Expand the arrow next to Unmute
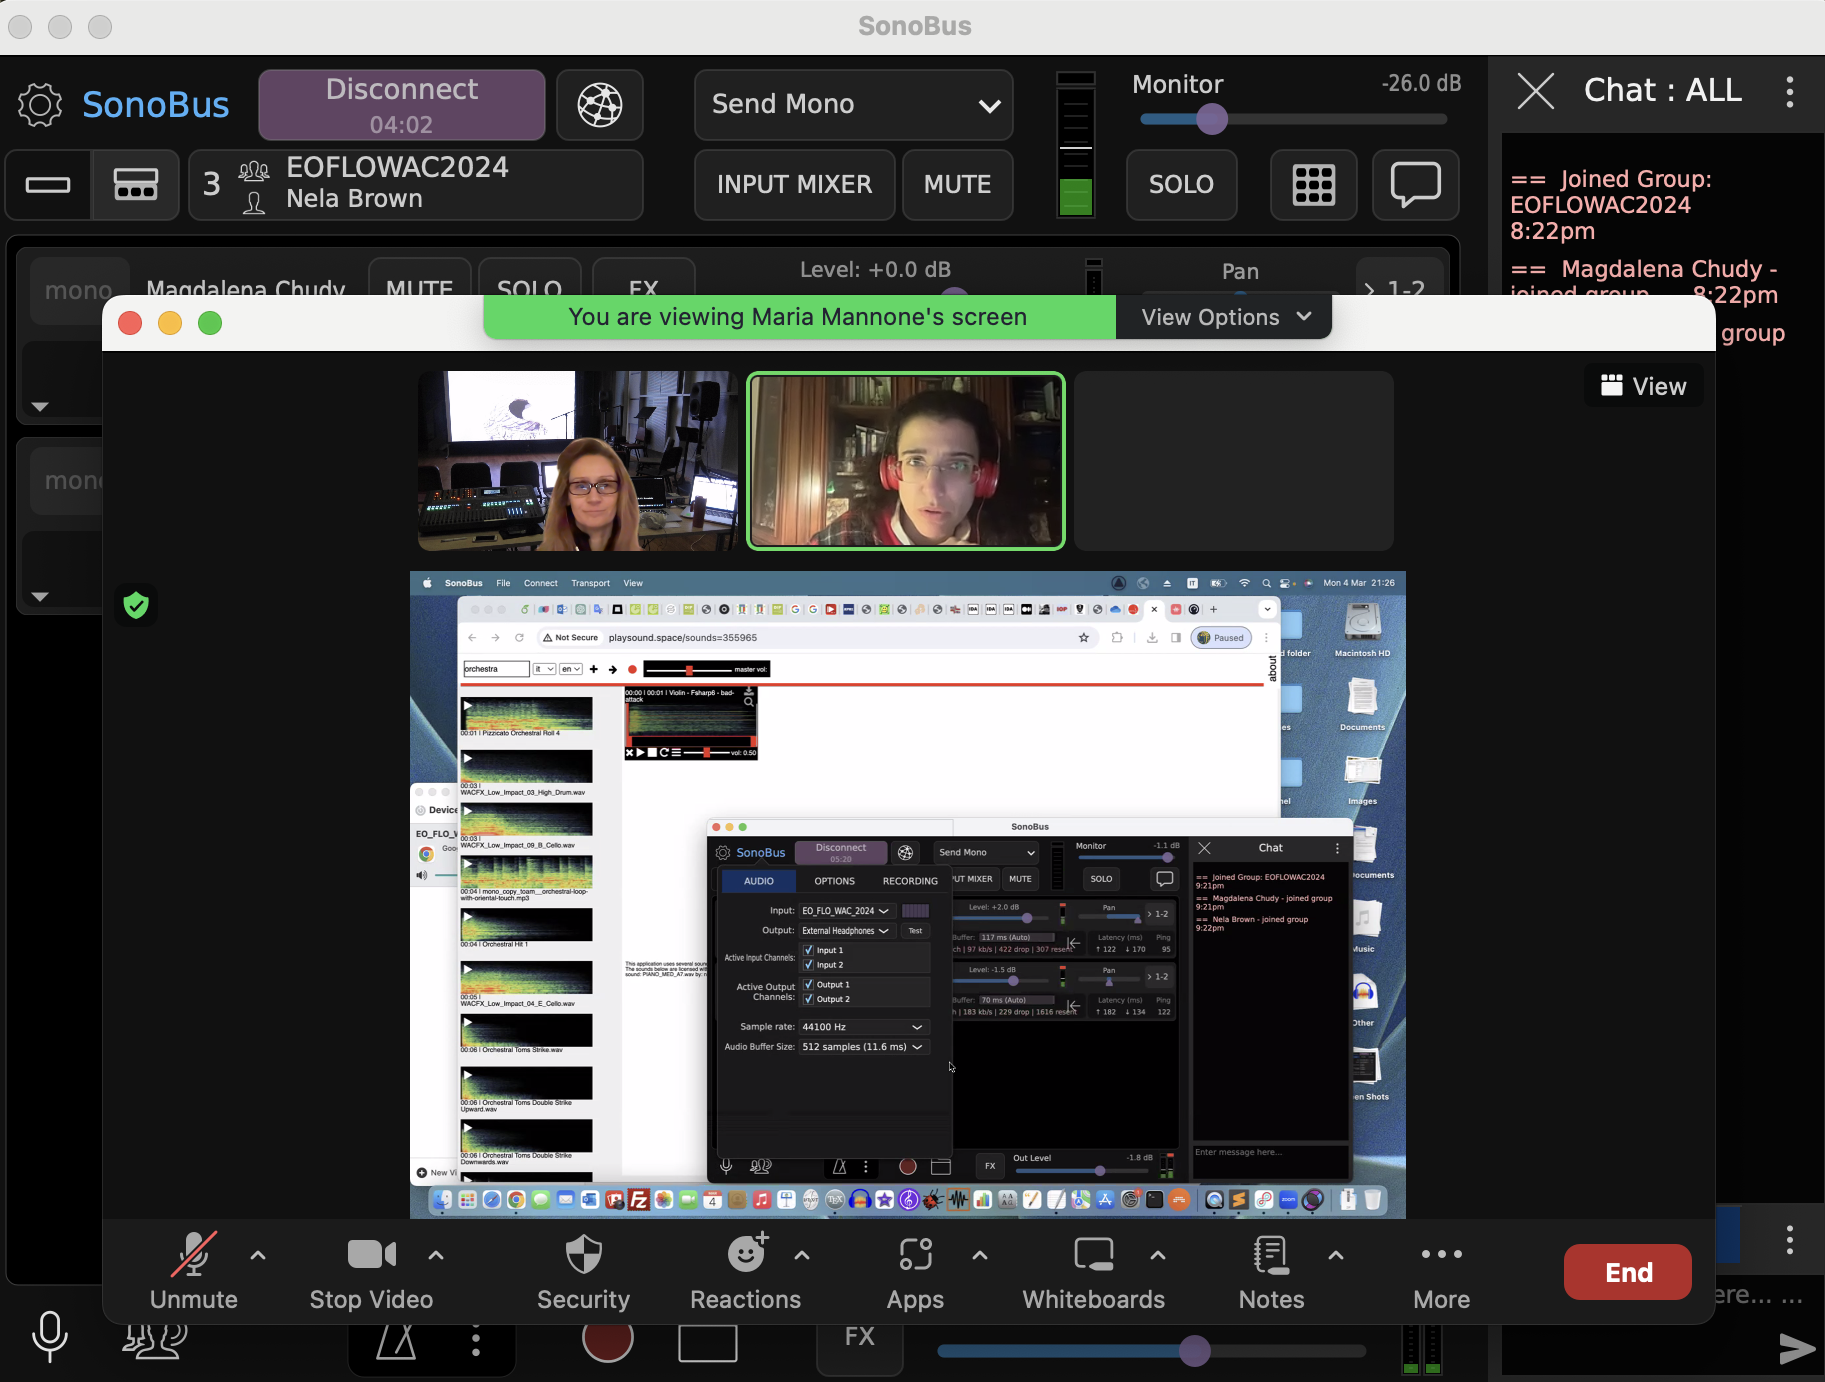1825x1382 pixels. point(258,1255)
